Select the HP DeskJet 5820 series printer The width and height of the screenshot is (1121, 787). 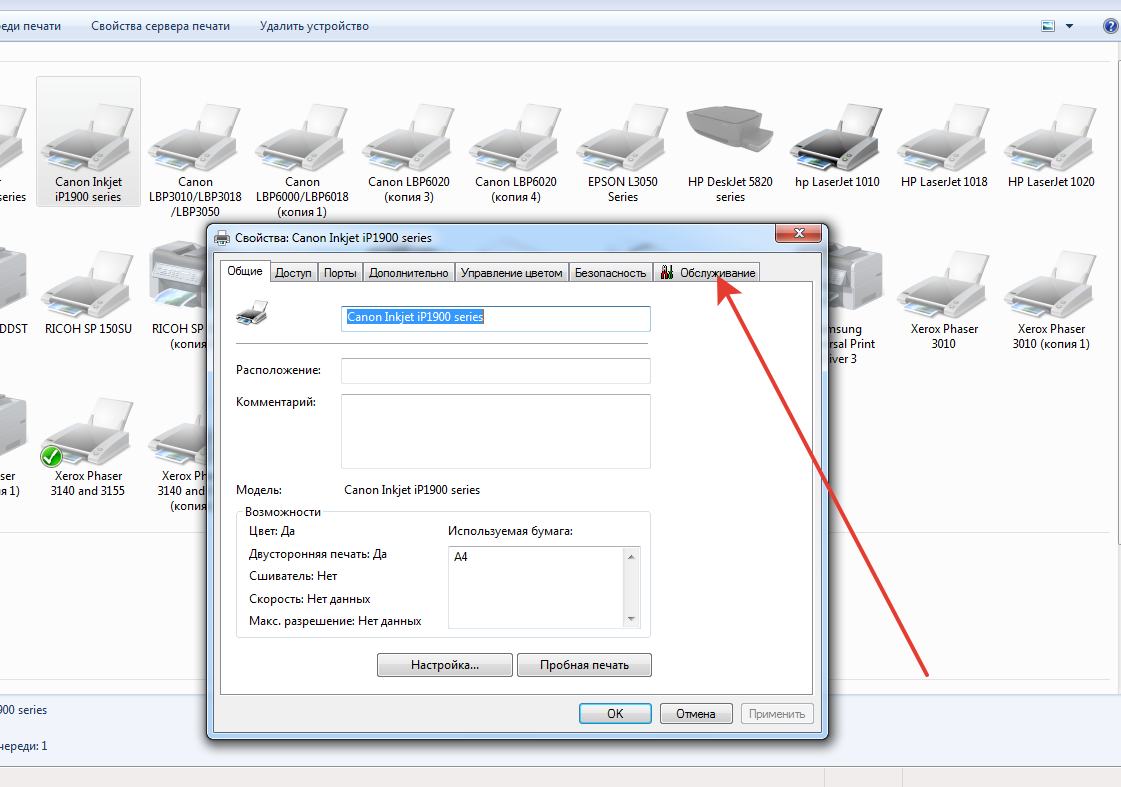[x=730, y=152]
